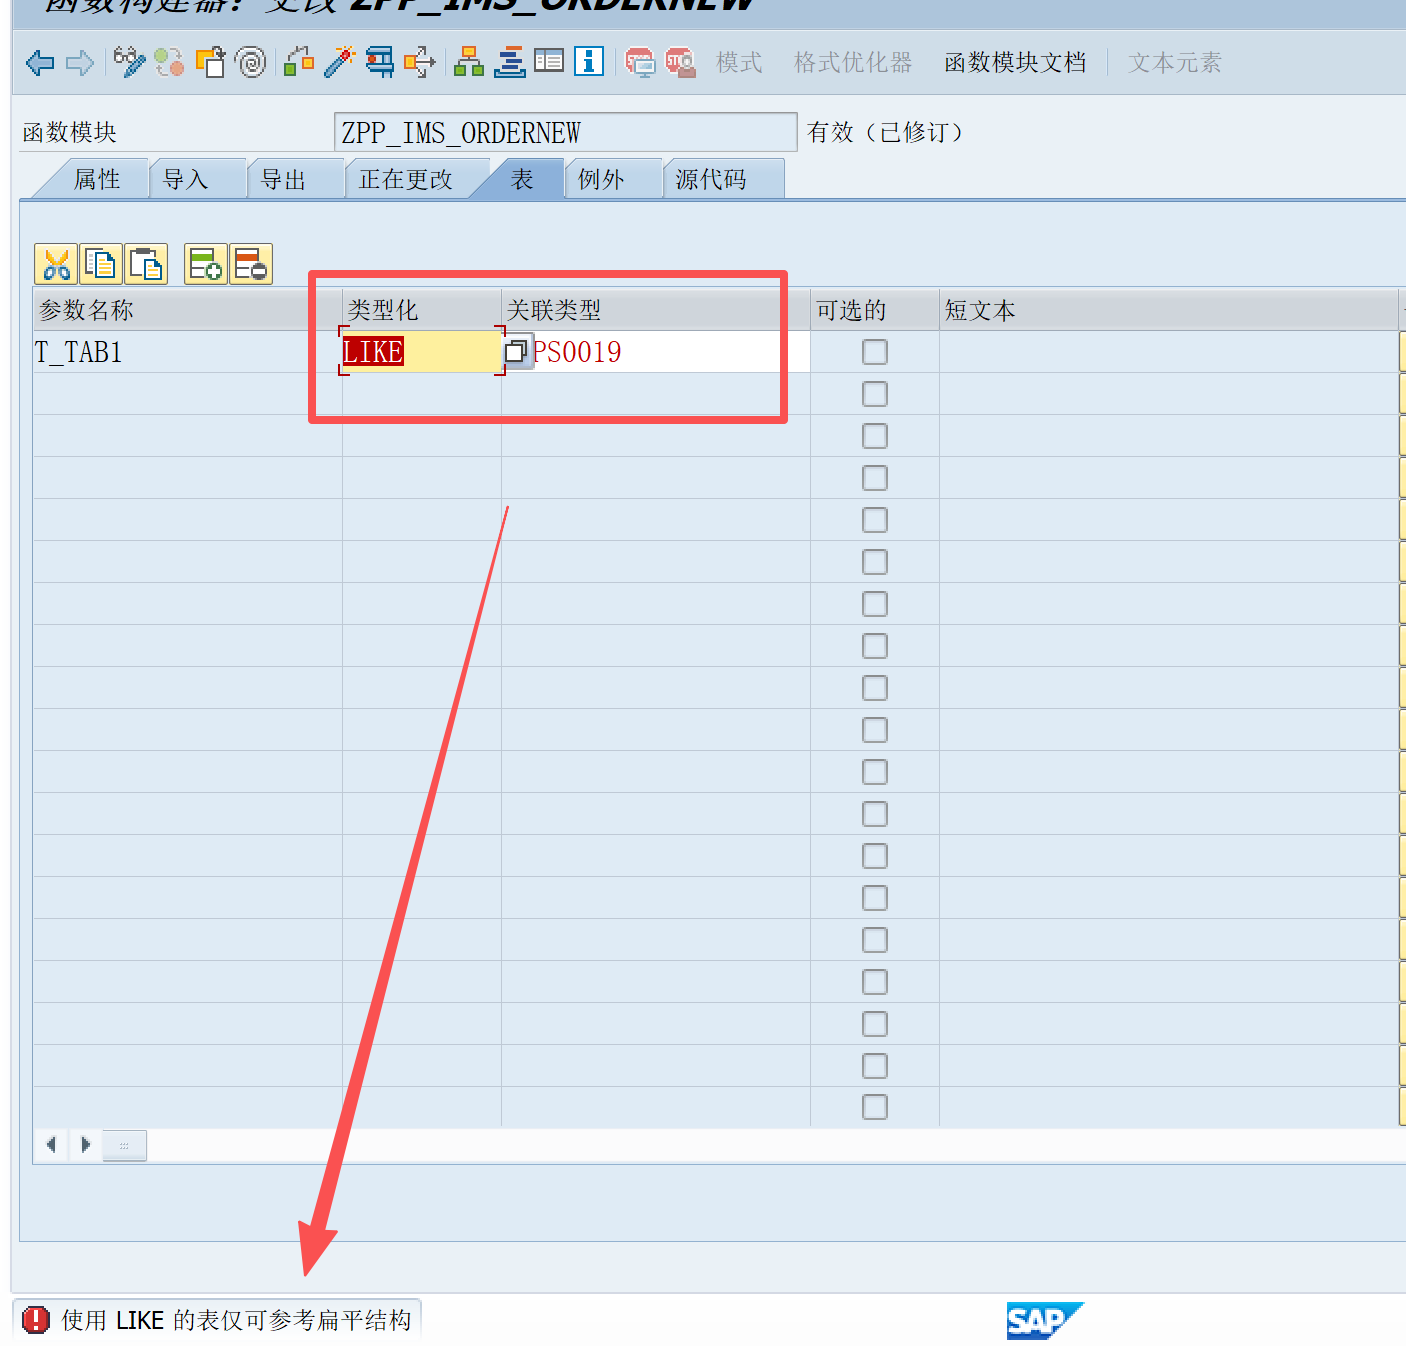Open the blue information help icon

[x=589, y=61]
